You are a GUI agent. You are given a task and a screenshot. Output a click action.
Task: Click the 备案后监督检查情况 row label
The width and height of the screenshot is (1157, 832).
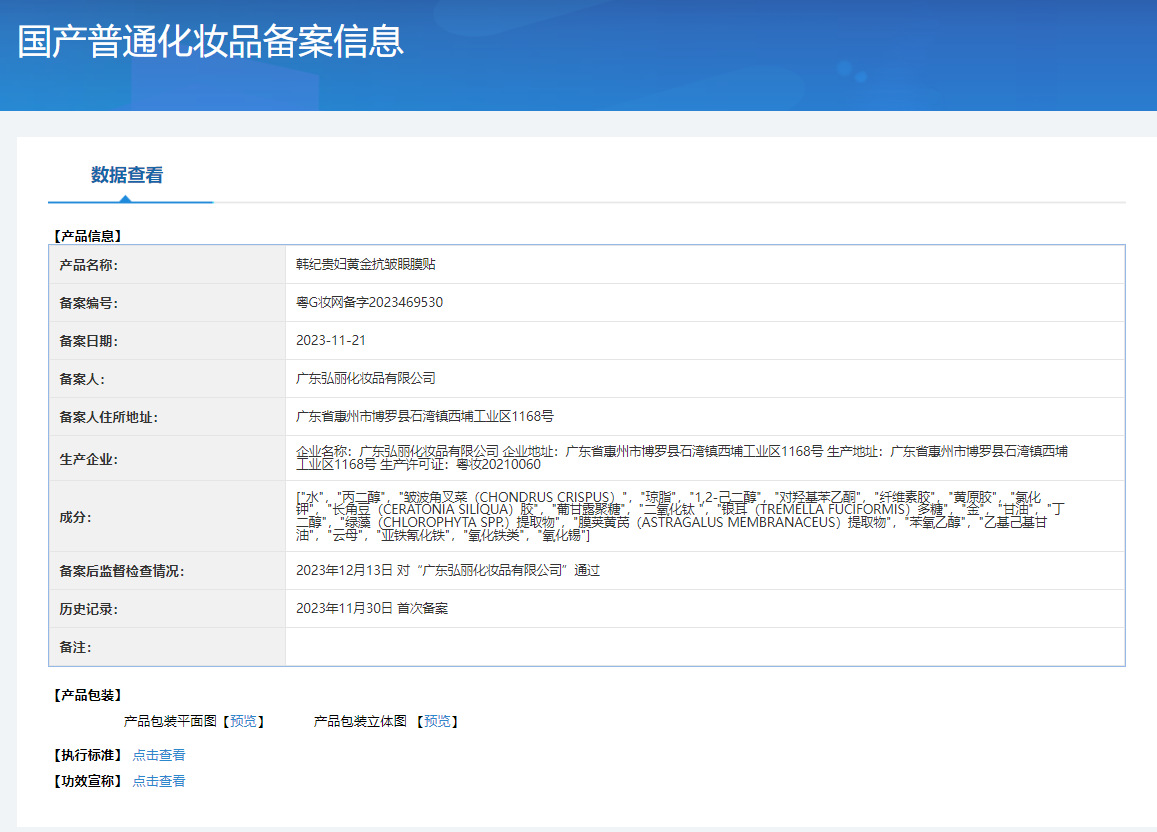pos(122,572)
